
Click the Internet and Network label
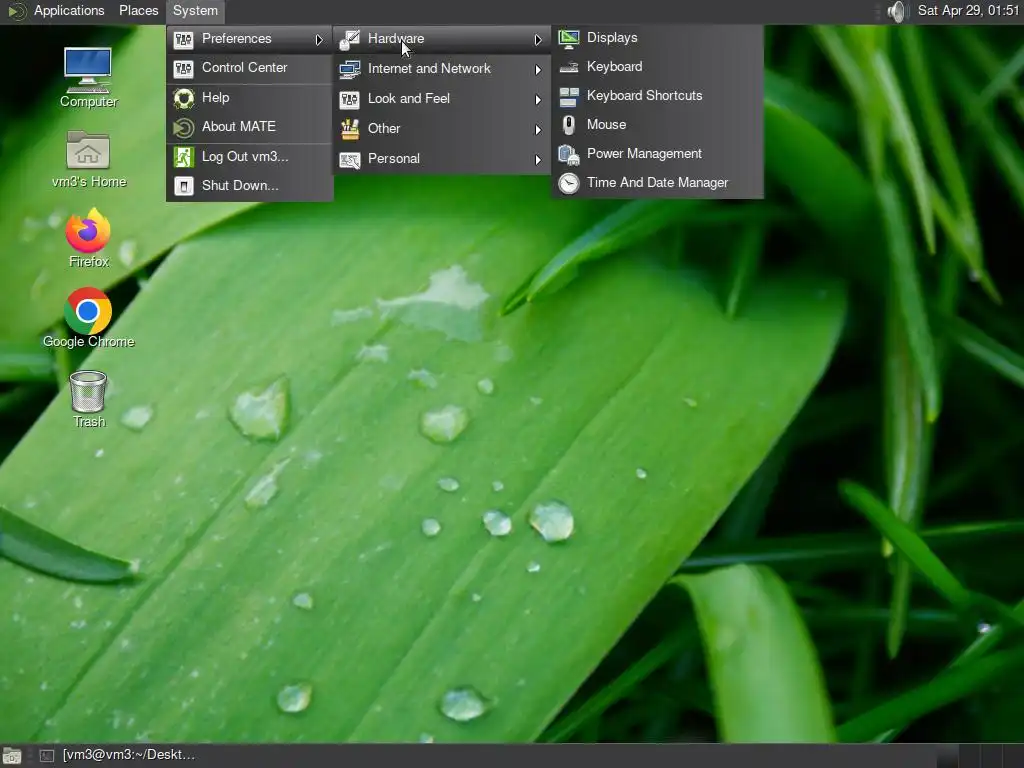click(429, 69)
